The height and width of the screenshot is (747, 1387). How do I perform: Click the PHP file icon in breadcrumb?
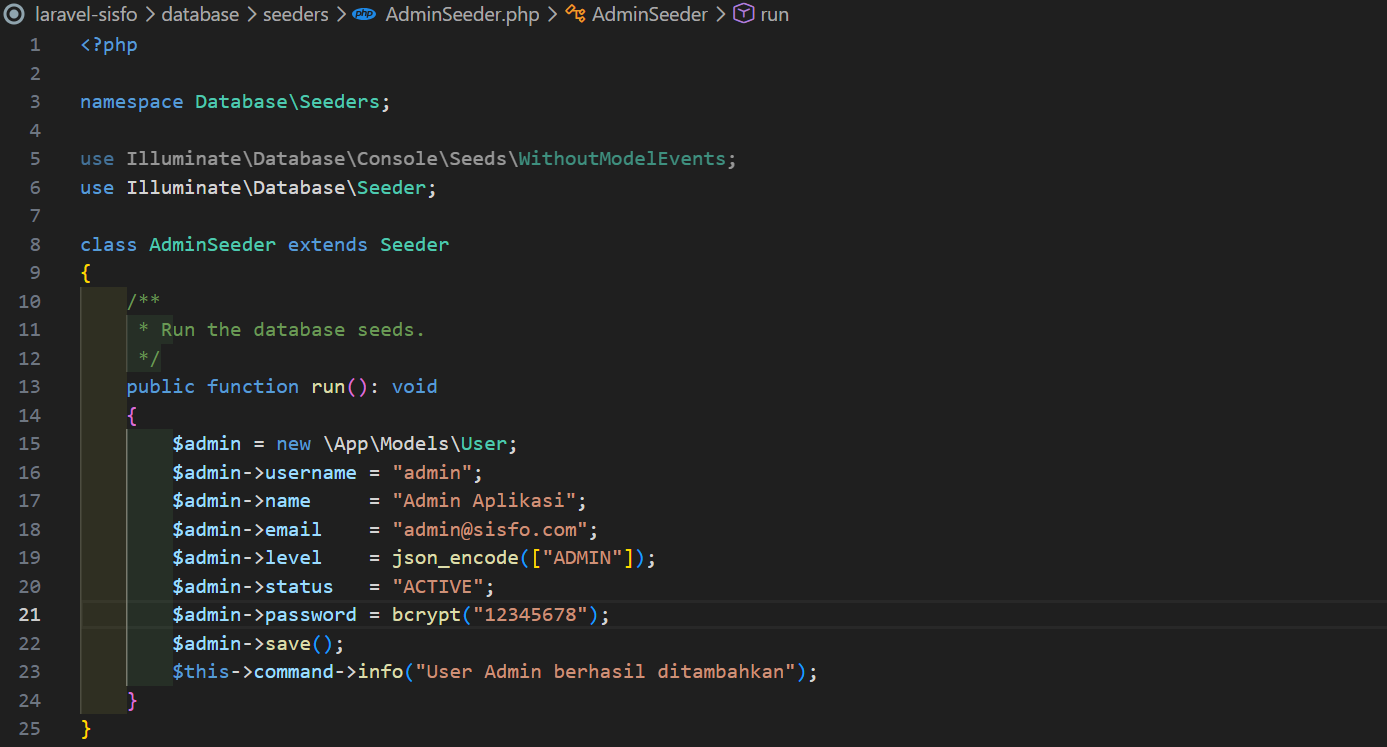coord(364,14)
